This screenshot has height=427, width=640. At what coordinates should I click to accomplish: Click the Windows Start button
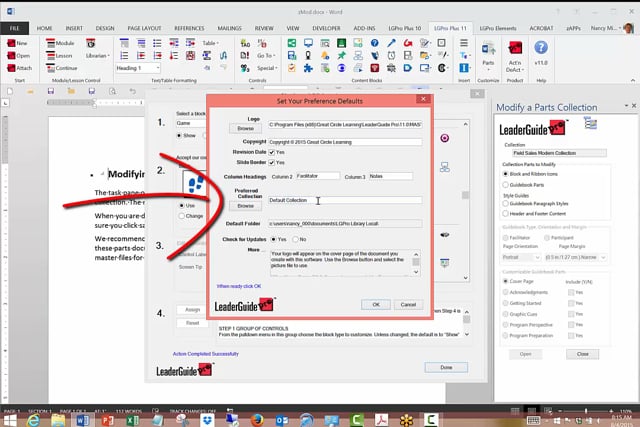(x=10, y=420)
